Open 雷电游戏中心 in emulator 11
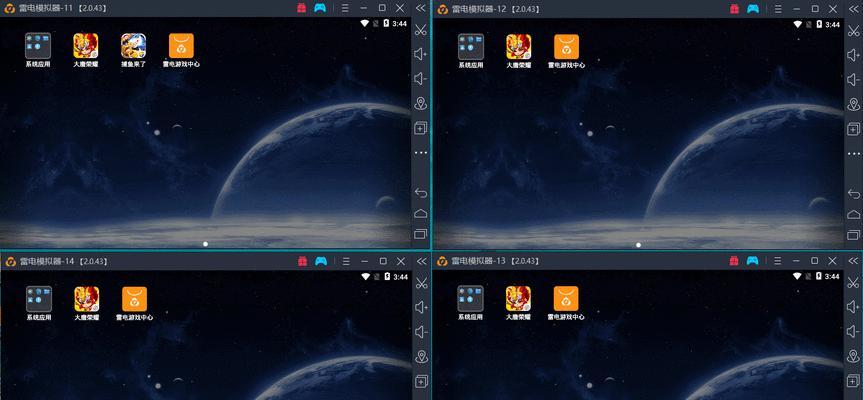Image resolution: width=863 pixels, height=400 pixels. click(x=181, y=46)
